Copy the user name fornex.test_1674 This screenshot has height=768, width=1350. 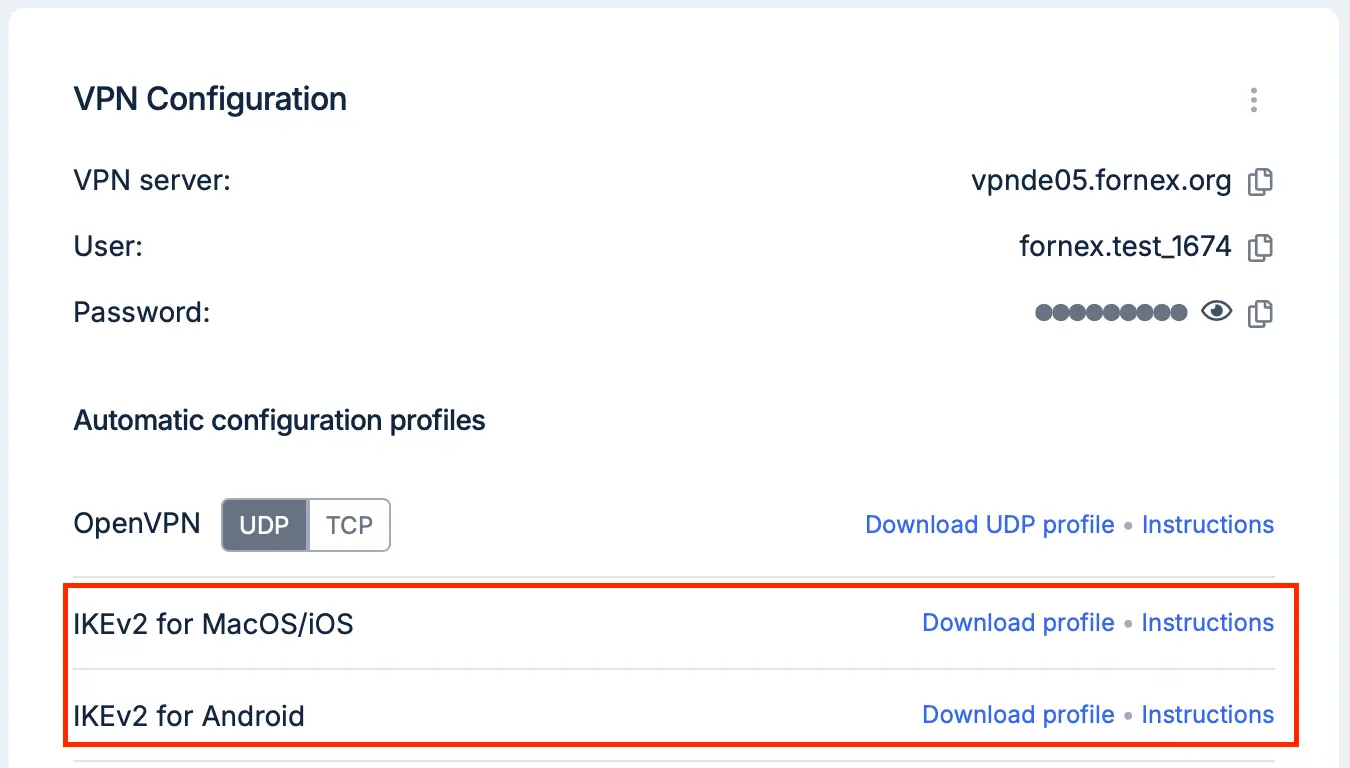click(x=1261, y=247)
